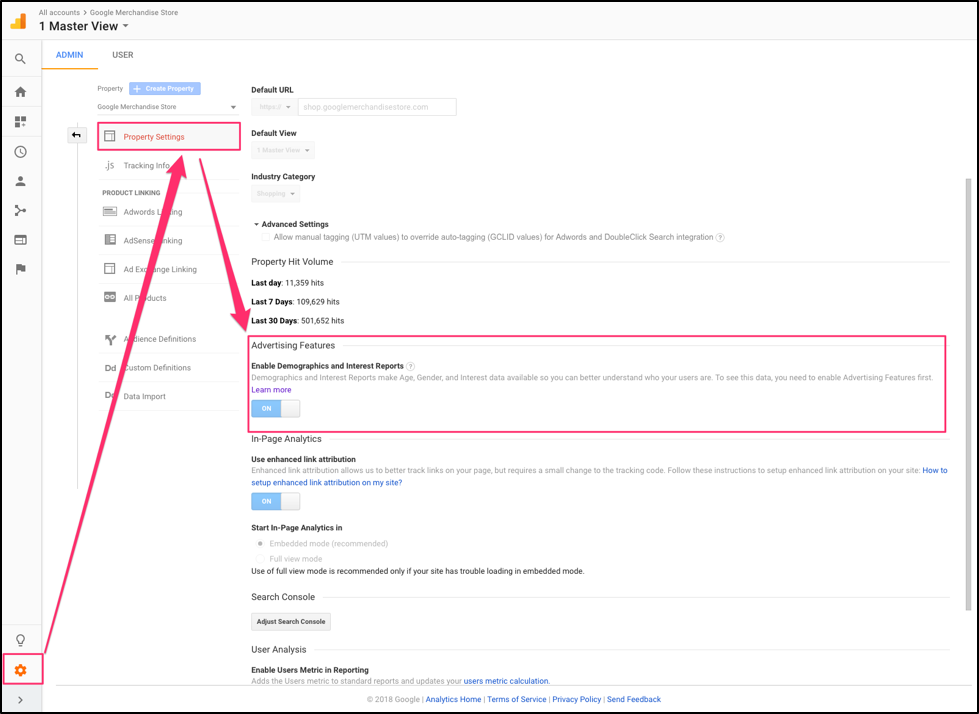The height and width of the screenshot is (714, 979).
Task: Click the Create Property button
Action: (165, 89)
